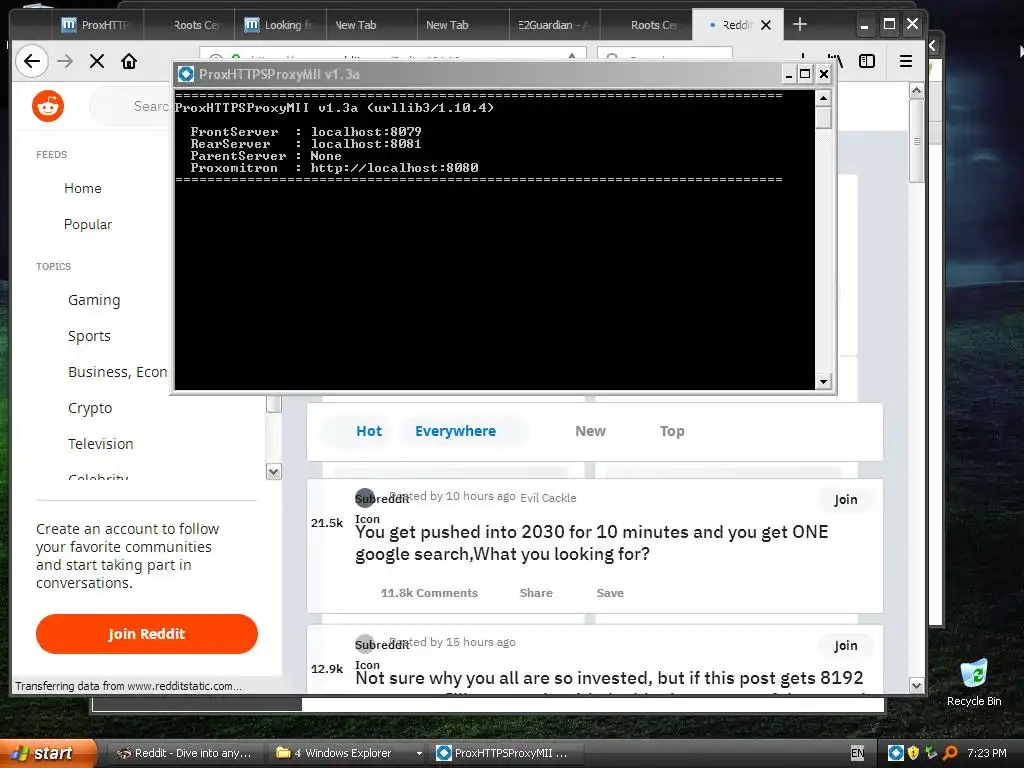
Task: Click the shield icon in system tray
Action: pyautogui.click(x=914, y=753)
